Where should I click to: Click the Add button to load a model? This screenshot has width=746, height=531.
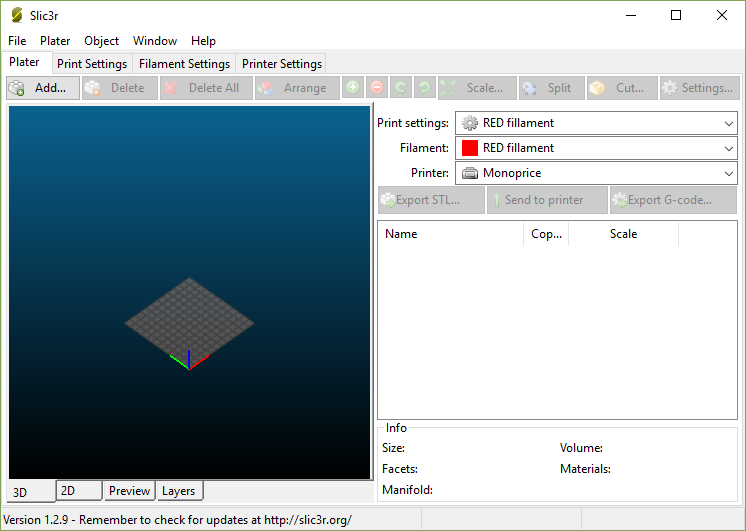pyautogui.click(x=42, y=88)
